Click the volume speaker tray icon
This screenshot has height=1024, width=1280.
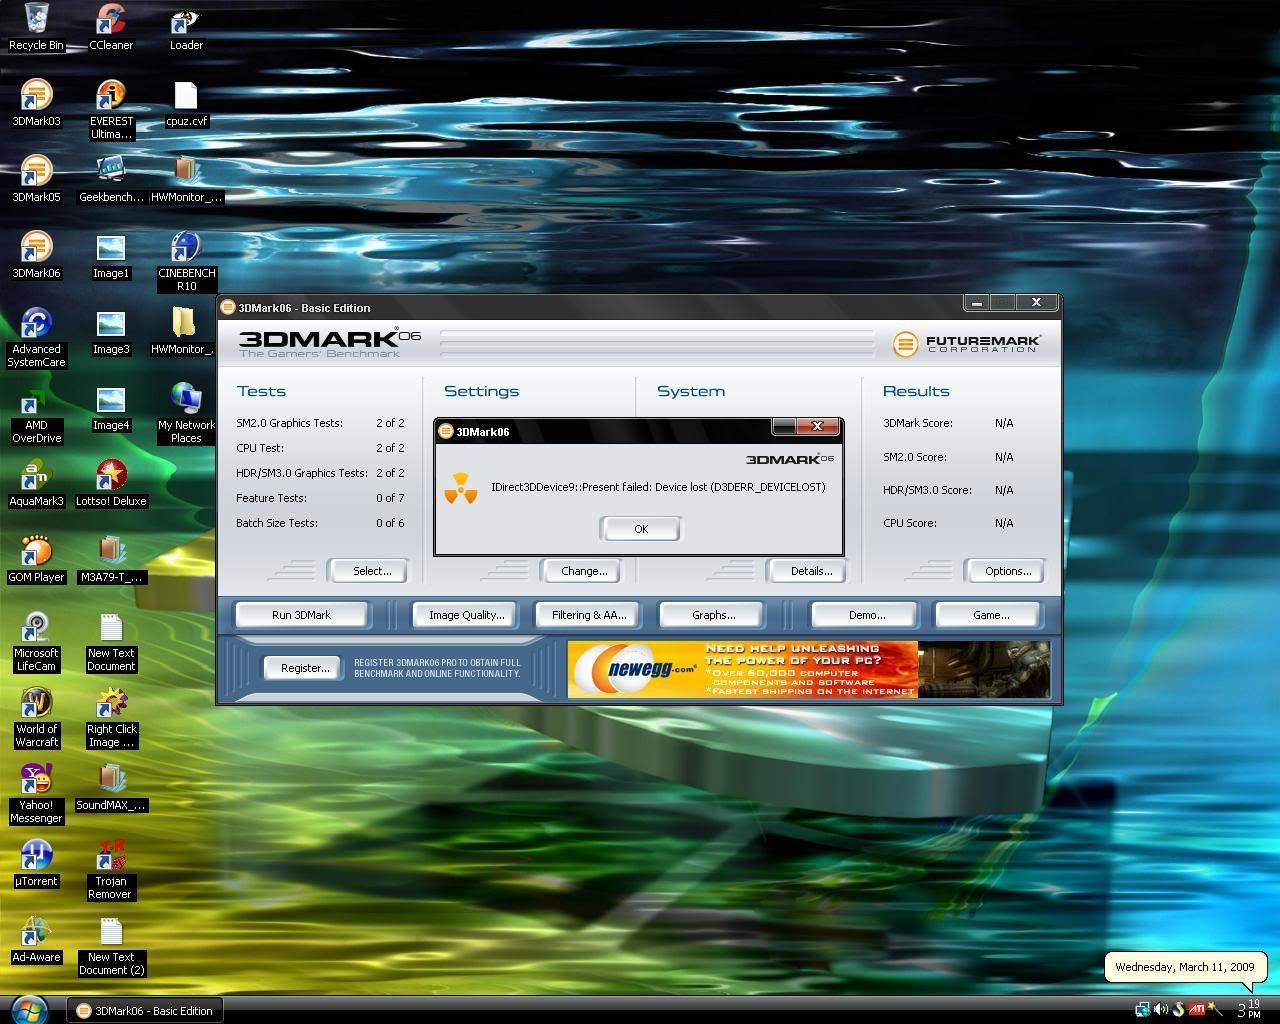tap(1161, 1010)
